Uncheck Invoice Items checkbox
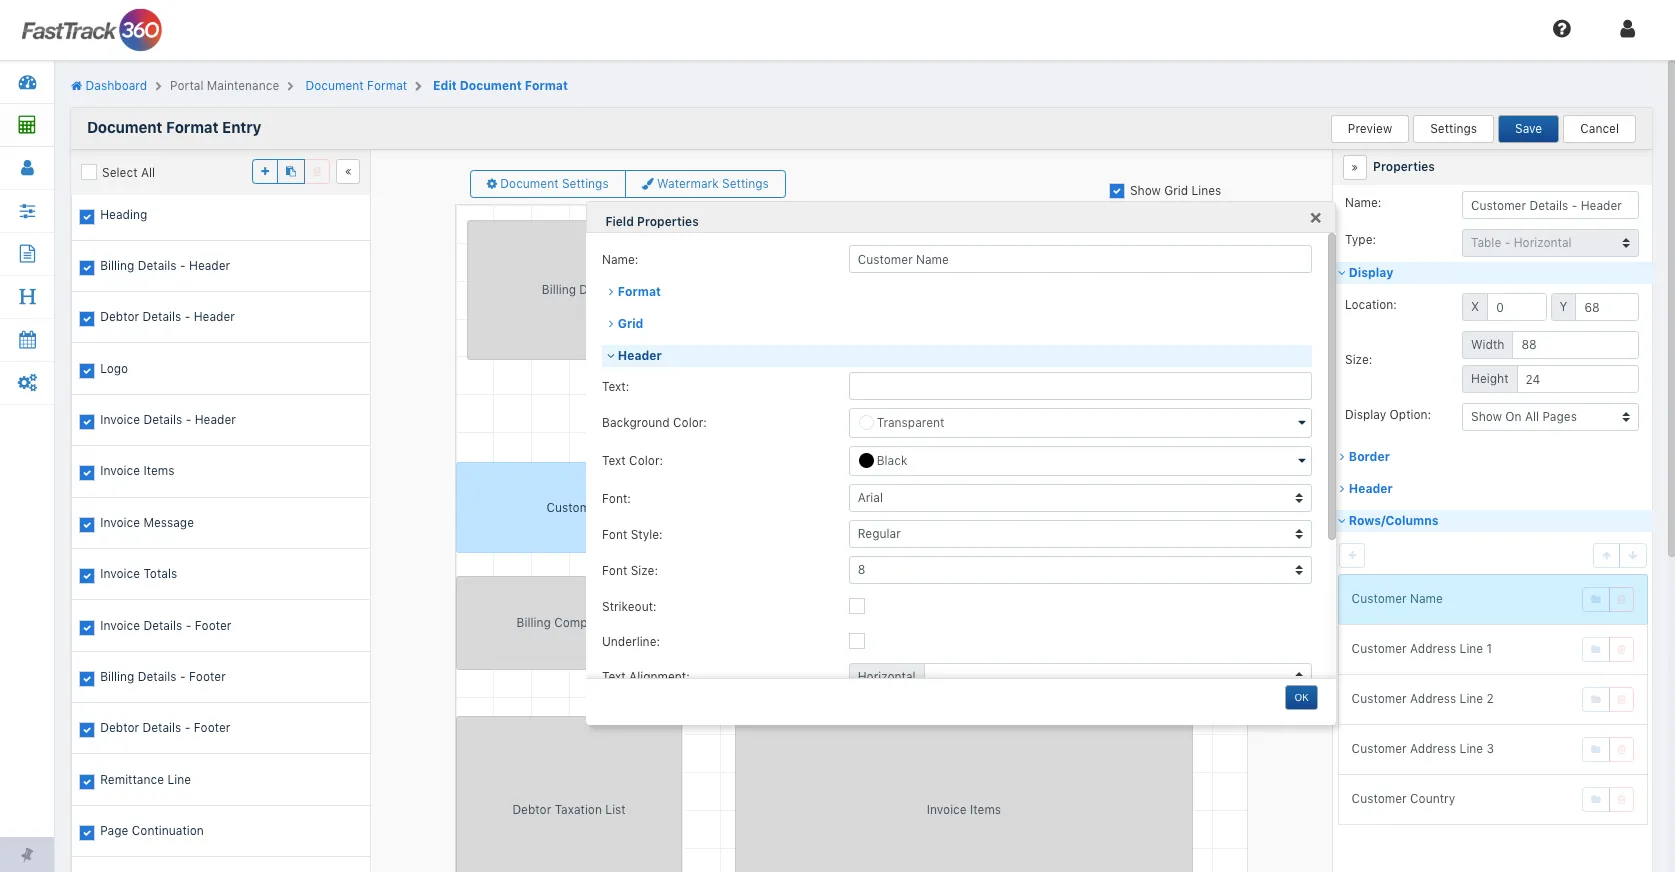Image resolution: width=1675 pixels, height=872 pixels. [x=87, y=472]
